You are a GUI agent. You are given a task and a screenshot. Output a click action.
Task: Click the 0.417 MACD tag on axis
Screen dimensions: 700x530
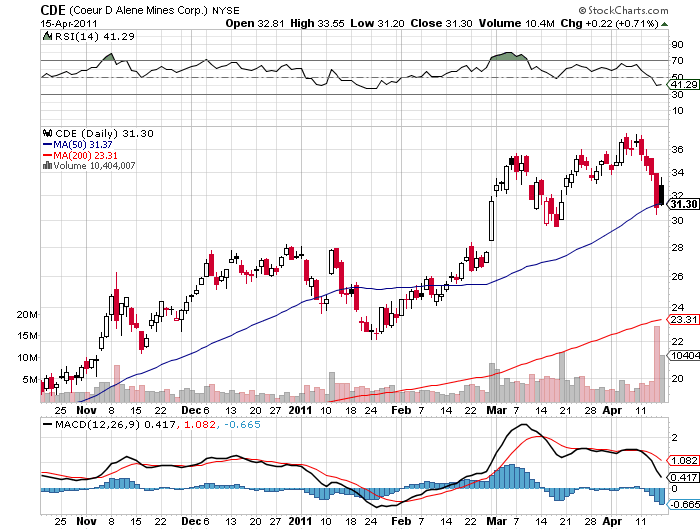point(683,477)
